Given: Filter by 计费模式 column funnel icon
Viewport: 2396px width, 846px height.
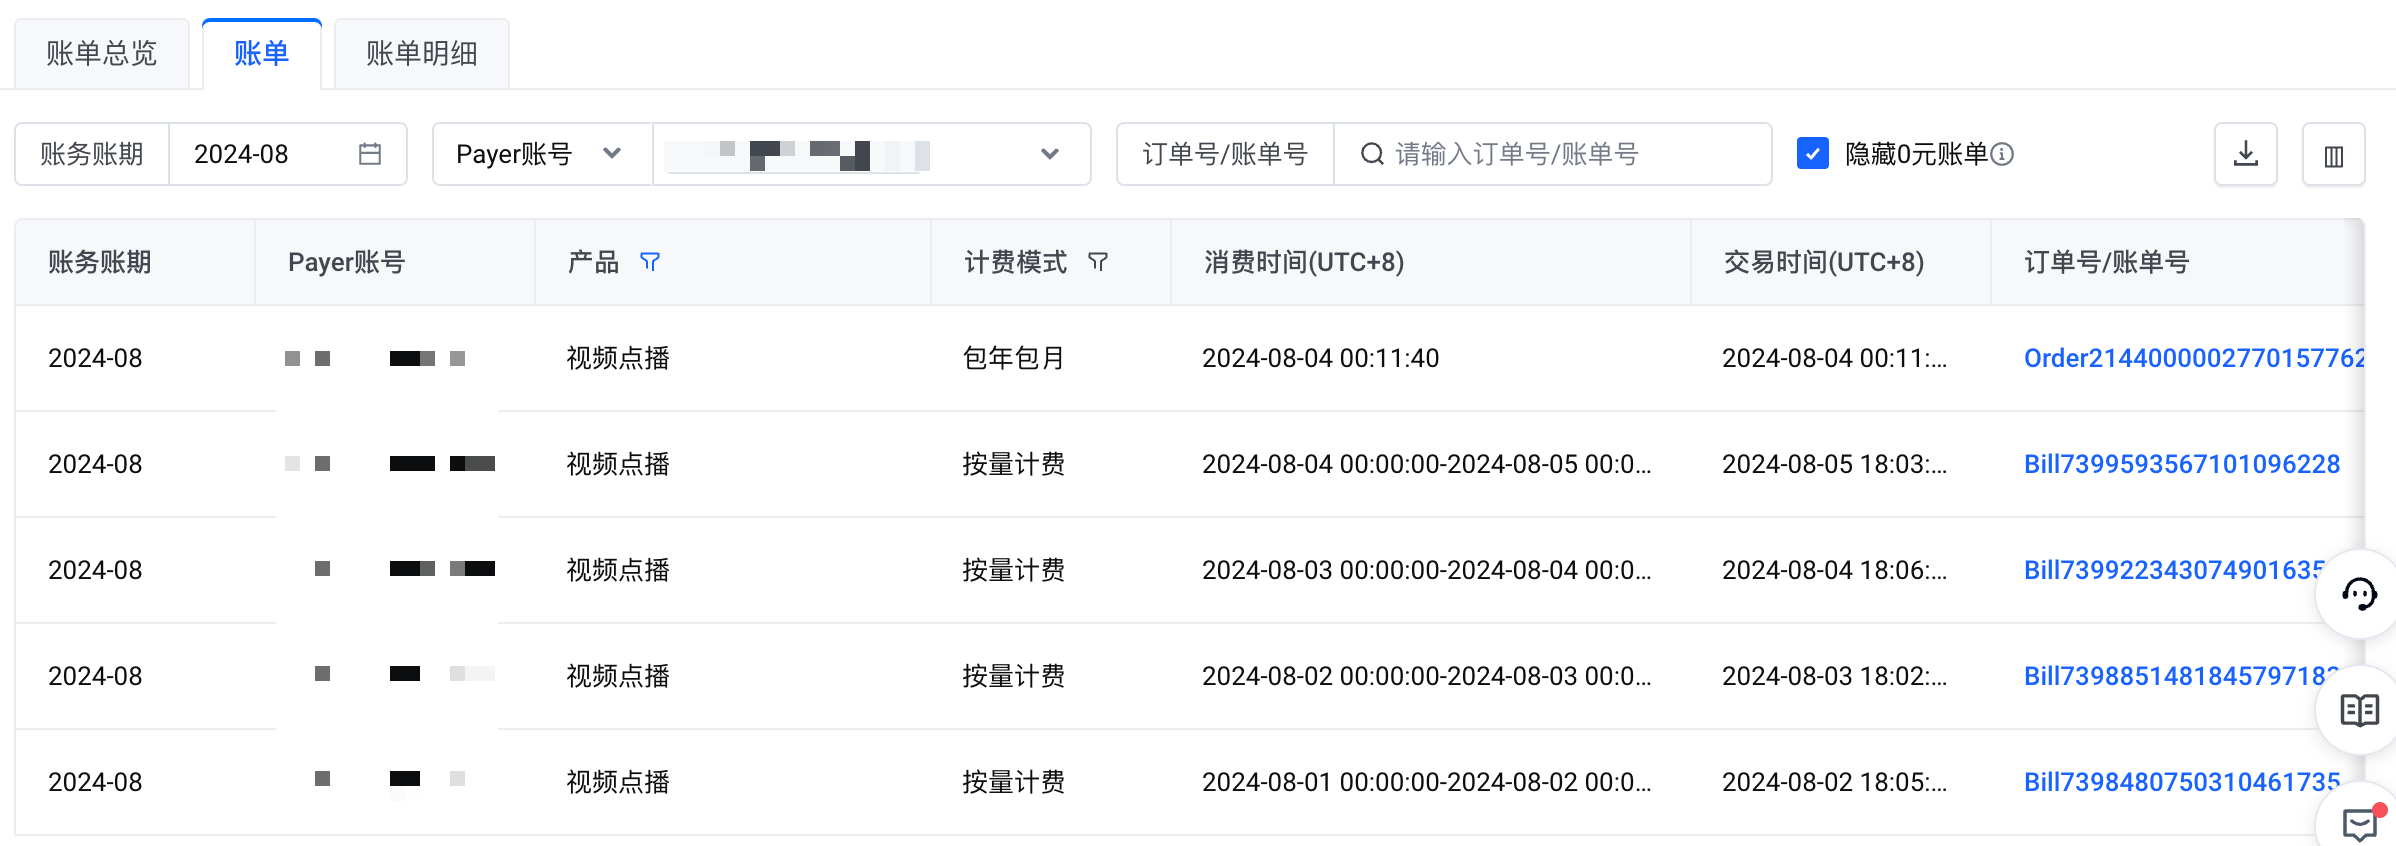Looking at the screenshot, I should [1098, 262].
